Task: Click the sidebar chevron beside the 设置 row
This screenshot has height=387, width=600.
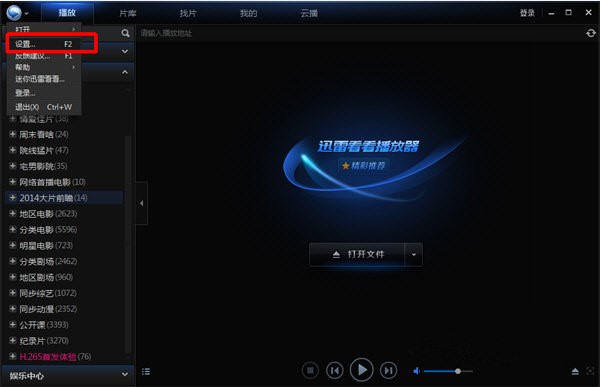Action: pyautogui.click(x=125, y=51)
